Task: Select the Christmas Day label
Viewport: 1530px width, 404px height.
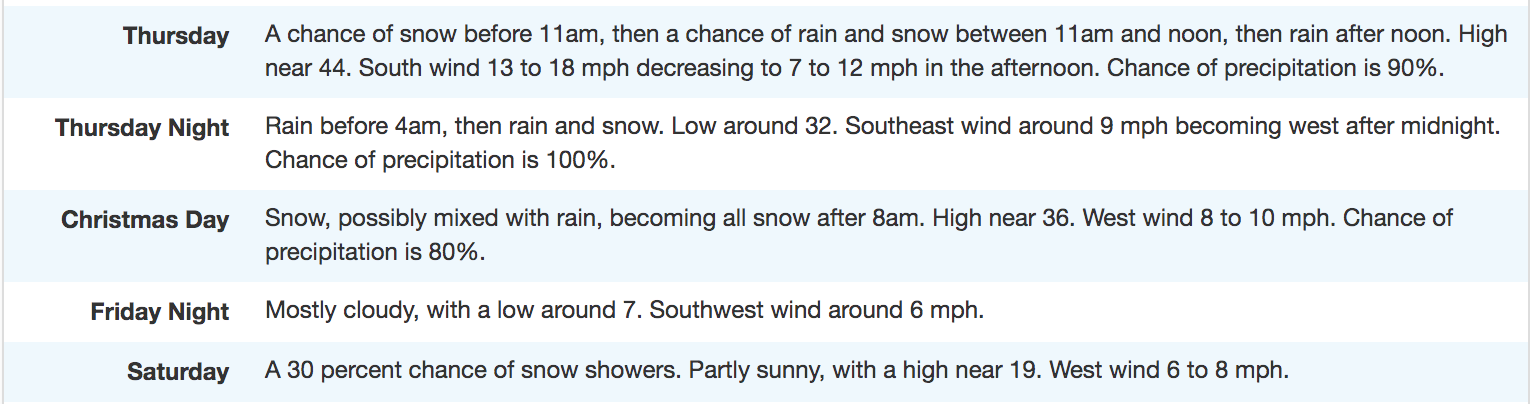Action: click(145, 220)
